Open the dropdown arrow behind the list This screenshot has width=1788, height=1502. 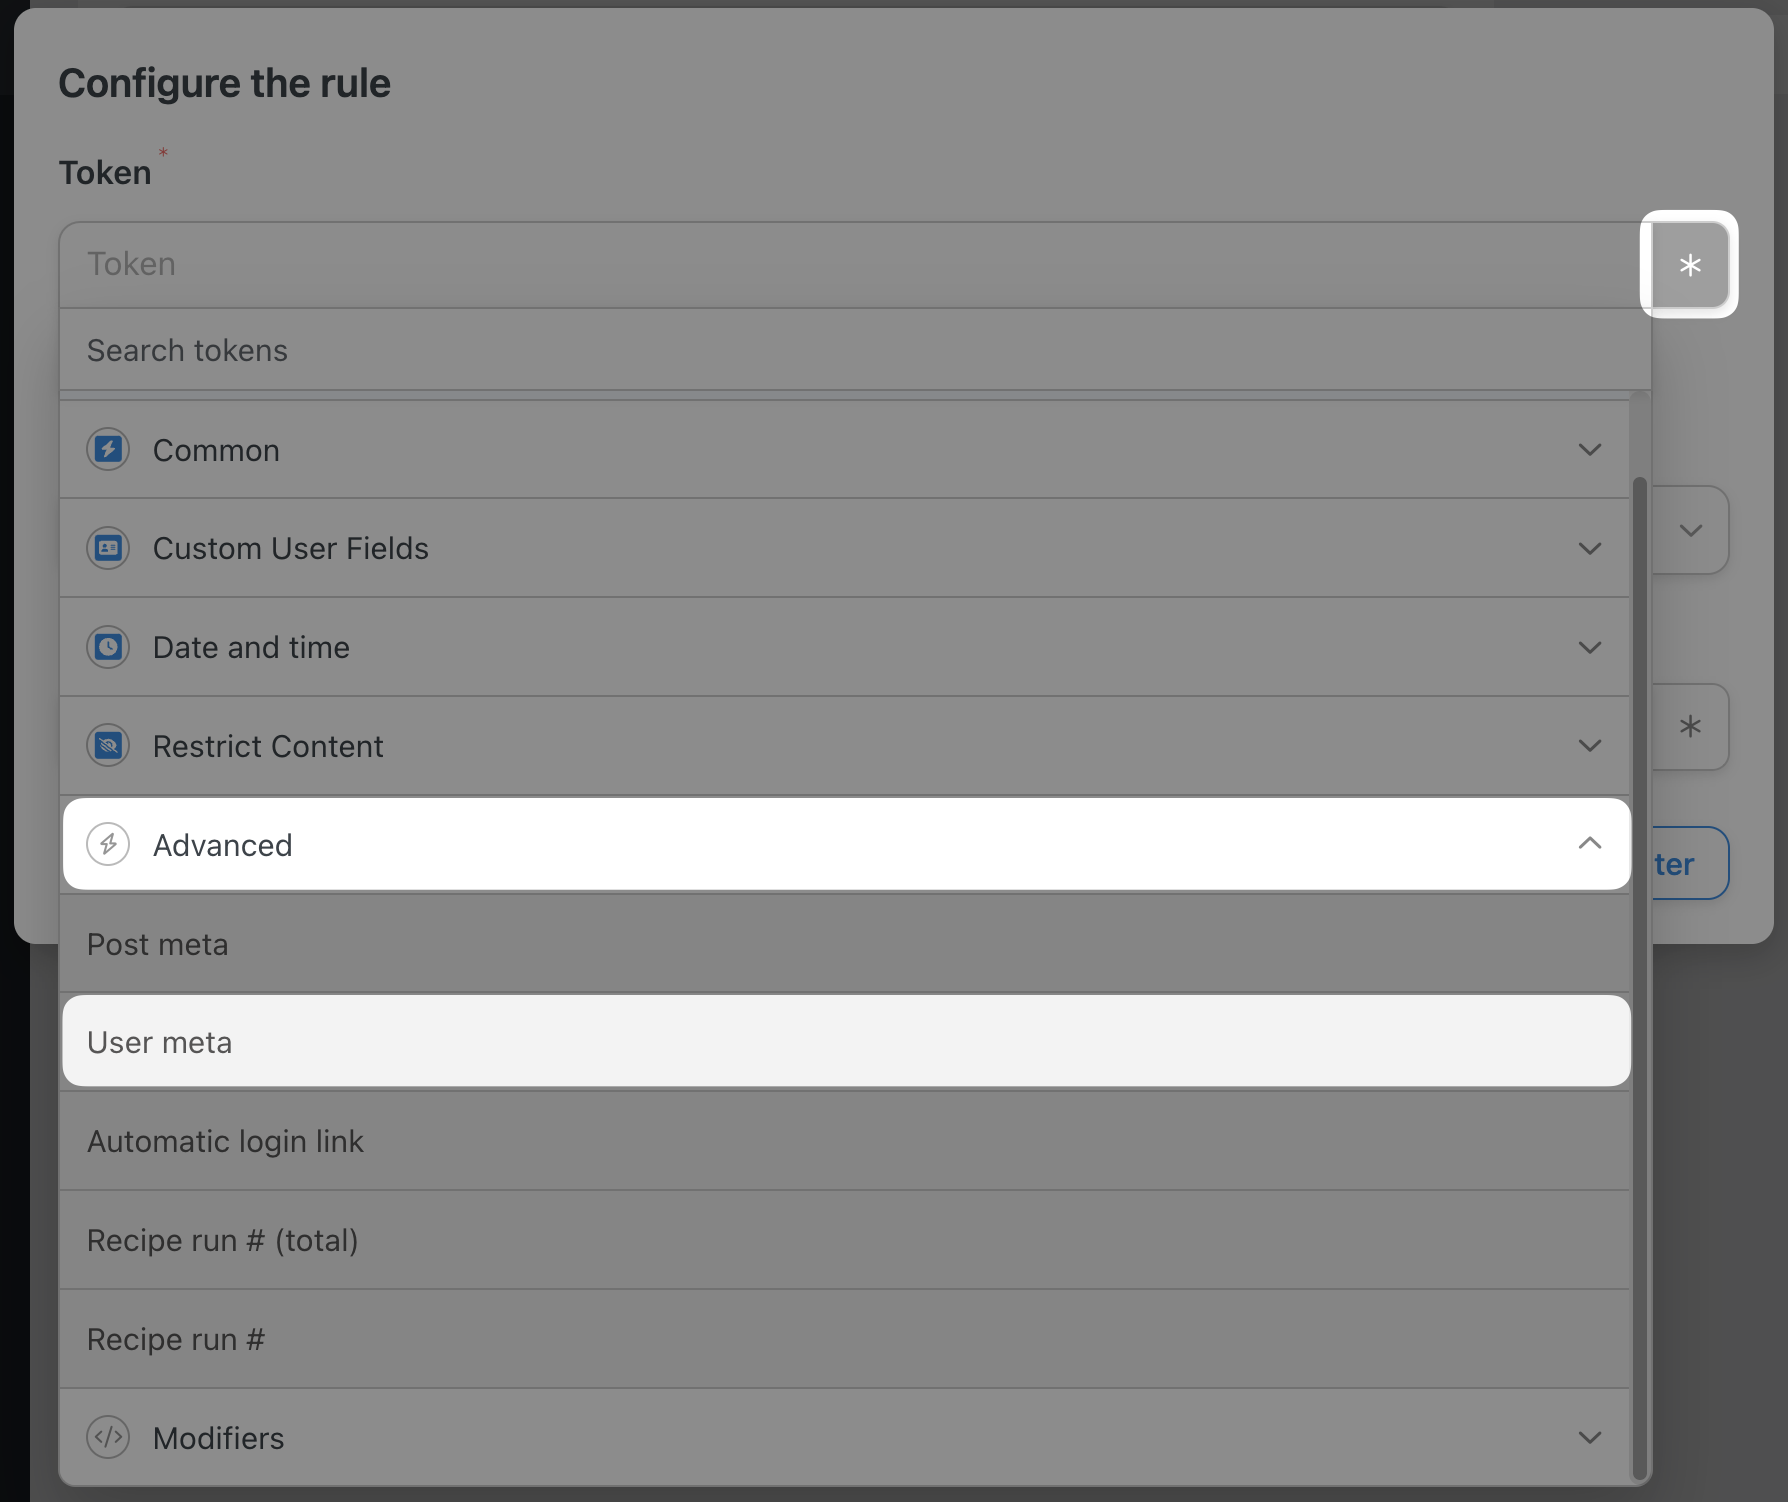click(x=1691, y=530)
